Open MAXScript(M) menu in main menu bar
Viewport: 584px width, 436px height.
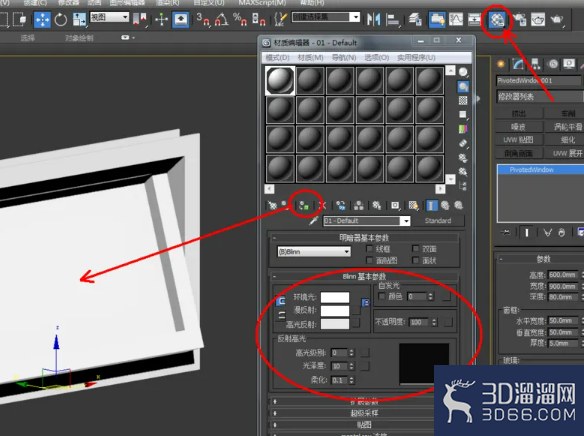(x=262, y=3)
